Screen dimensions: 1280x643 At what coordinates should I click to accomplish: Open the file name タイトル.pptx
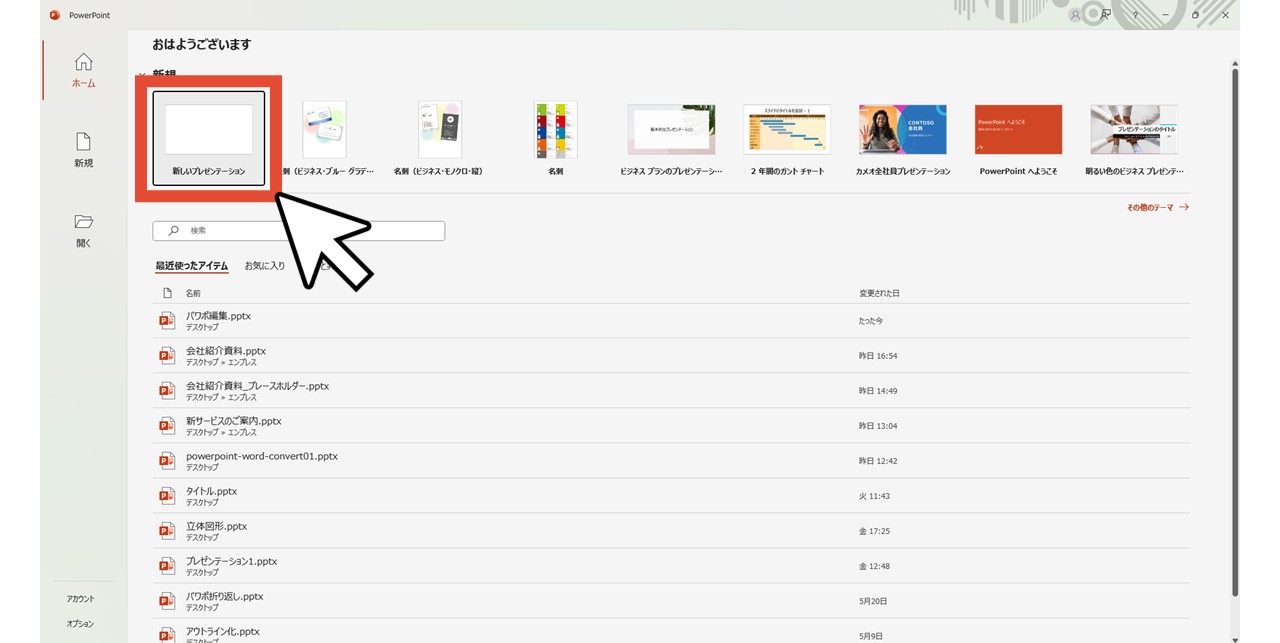pos(212,491)
